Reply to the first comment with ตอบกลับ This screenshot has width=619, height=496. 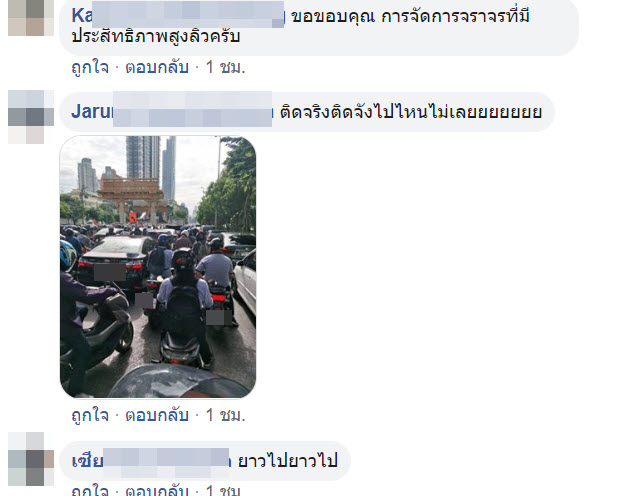point(157,67)
